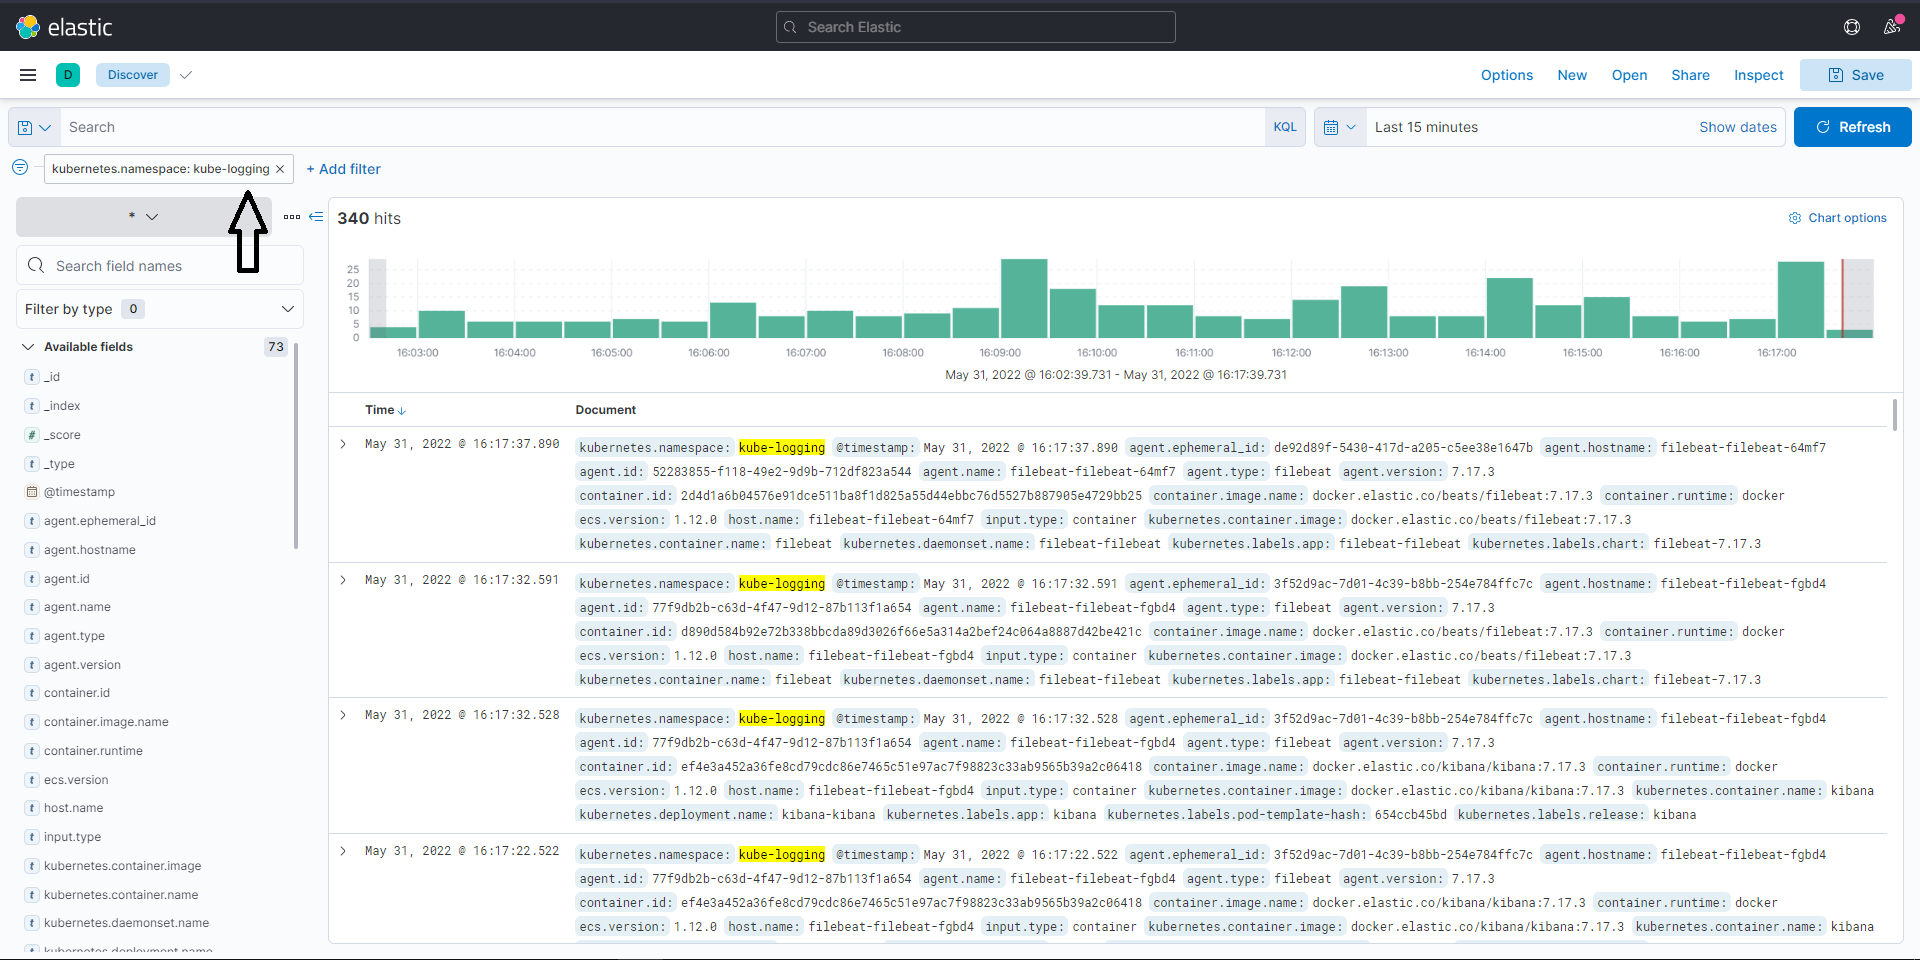Viewport: 1920px width, 960px height.
Task: Open the Share menu
Action: click(x=1690, y=75)
